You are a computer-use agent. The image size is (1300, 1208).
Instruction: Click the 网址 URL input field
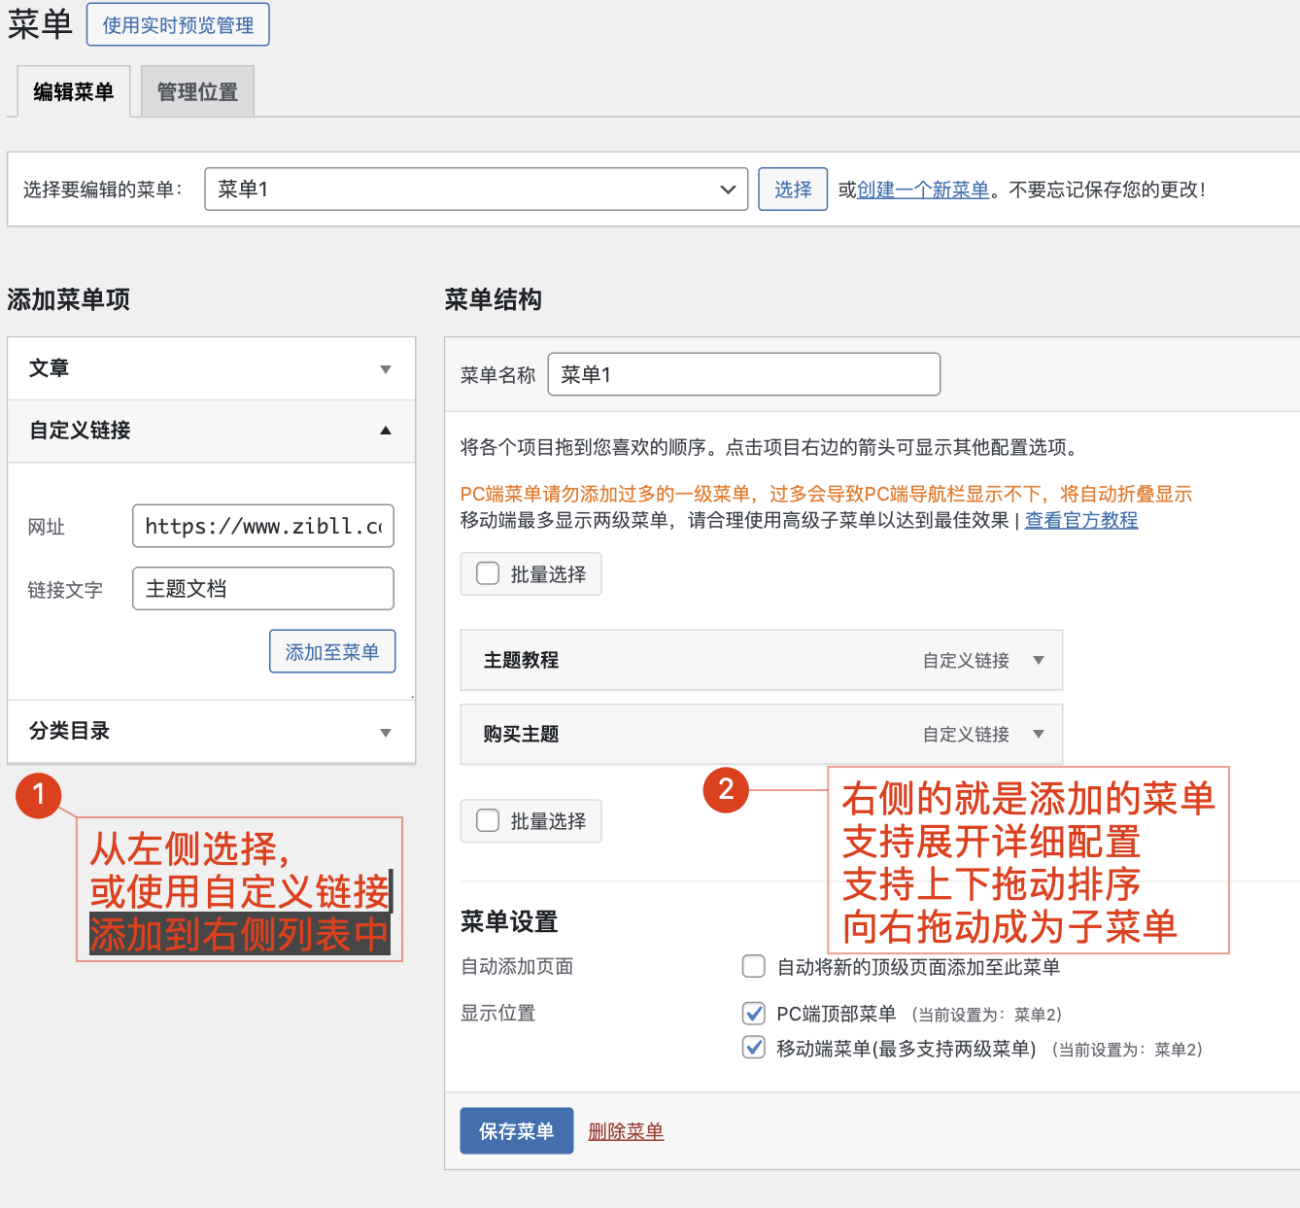(263, 526)
